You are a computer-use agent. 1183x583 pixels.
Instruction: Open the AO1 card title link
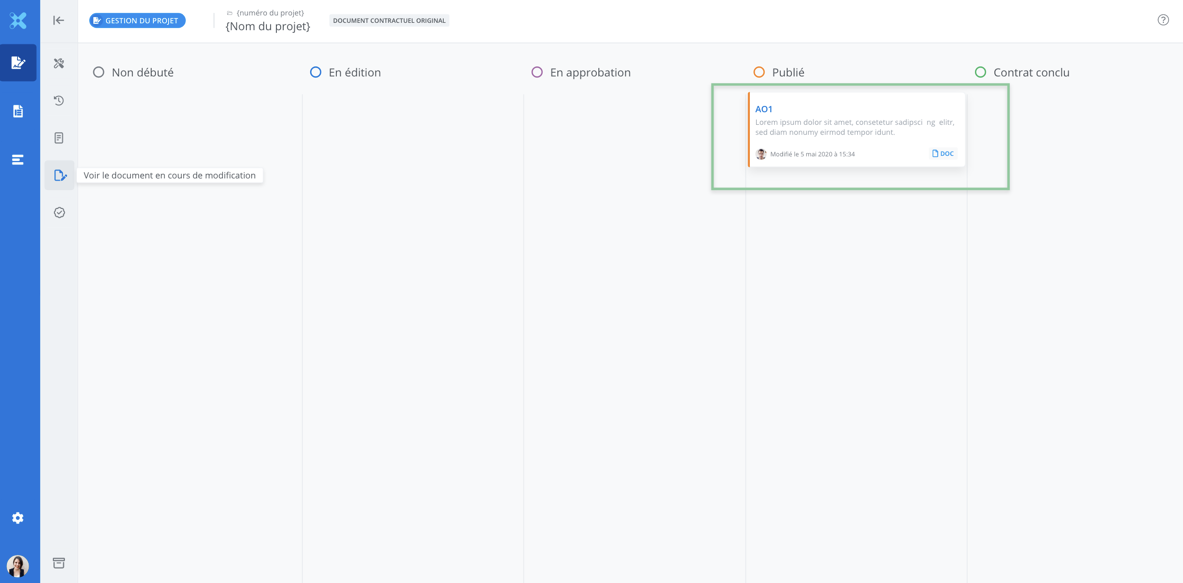tap(764, 109)
